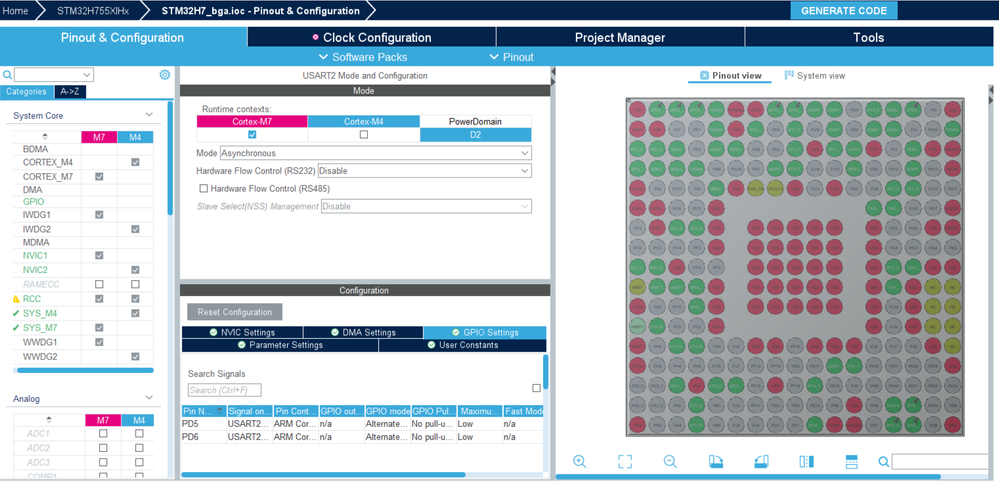Click the Pinout view chip icon
This screenshot has height=481, width=999.
(x=704, y=75)
